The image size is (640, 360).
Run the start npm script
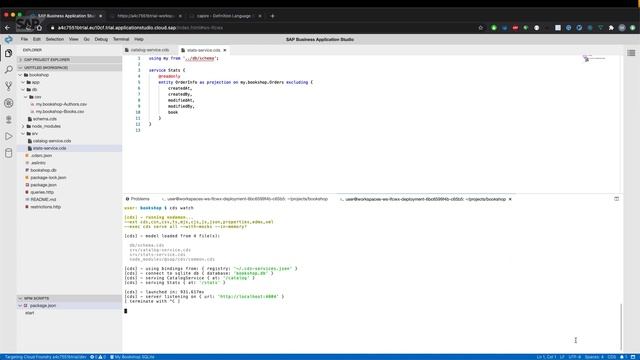point(29,313)
